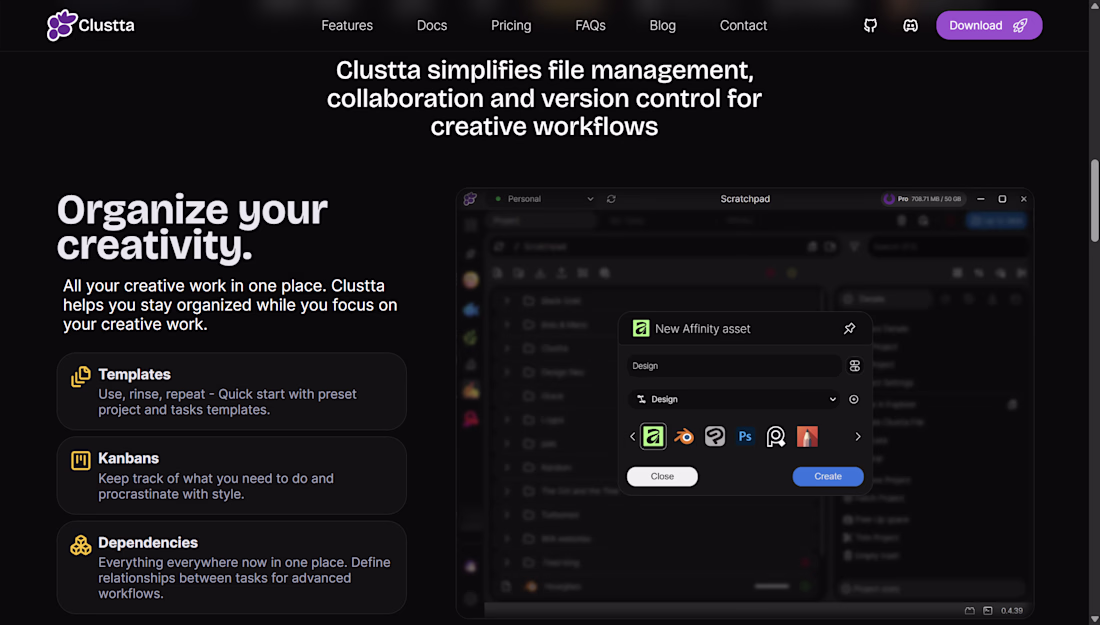Click the Close button in asset dialog
This screenshot has height=625, width=1100.
click(662, 476)
